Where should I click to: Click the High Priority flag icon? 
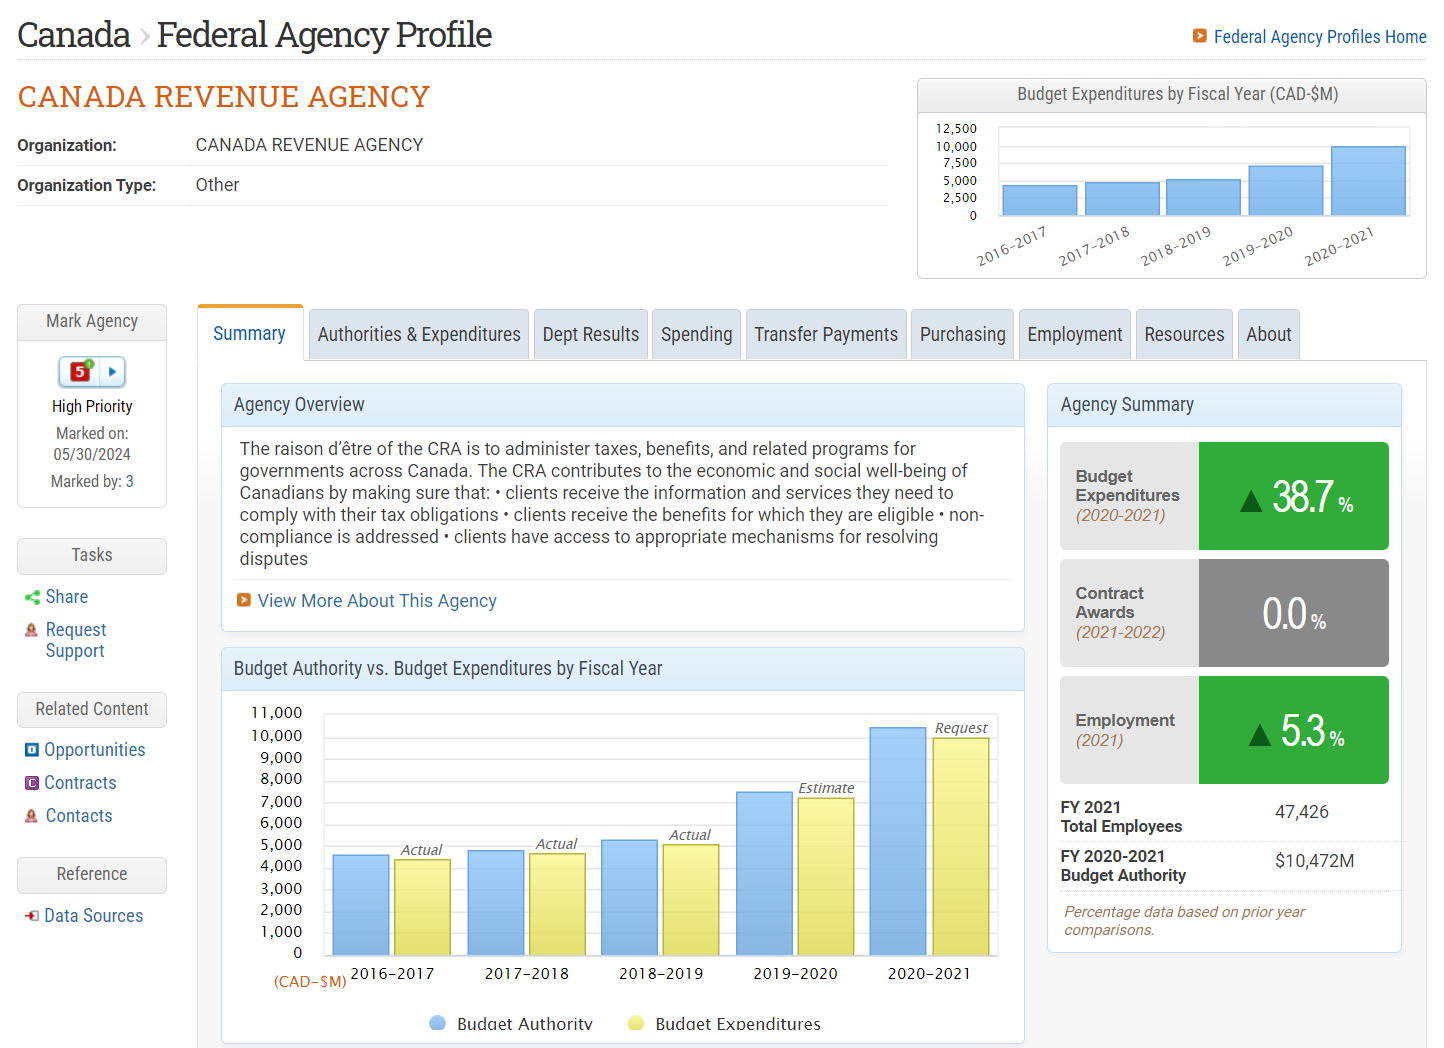(x=80, y=372)
